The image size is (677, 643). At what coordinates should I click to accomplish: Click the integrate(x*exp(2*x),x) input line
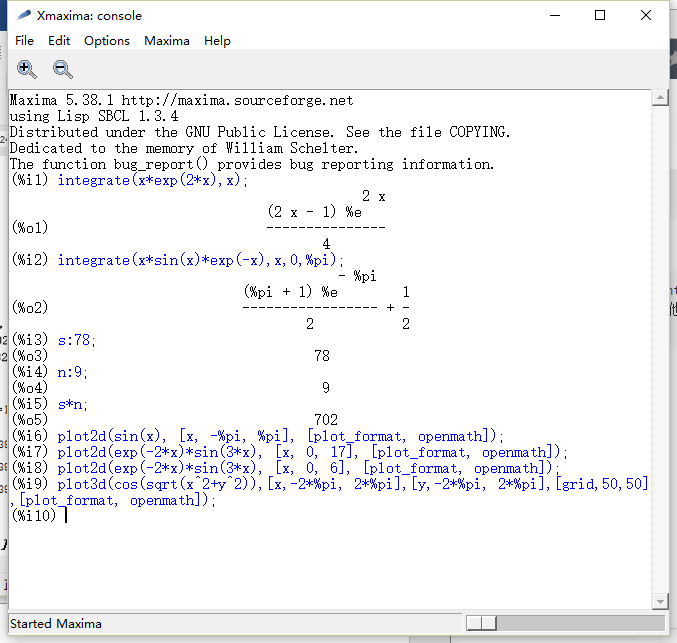click(x=153, y=180)
